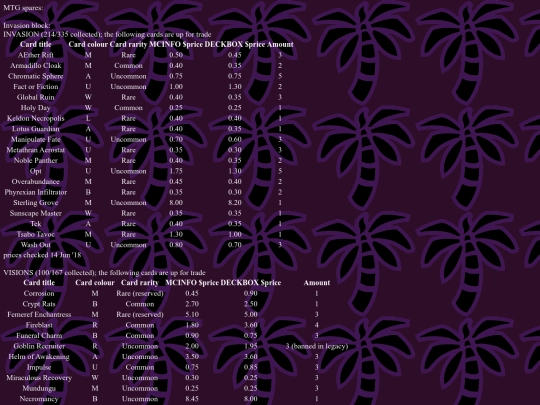Click the 'prices checked 14 Jun '18' note
Screen dimensions: 540x405
tap(42, 255)
